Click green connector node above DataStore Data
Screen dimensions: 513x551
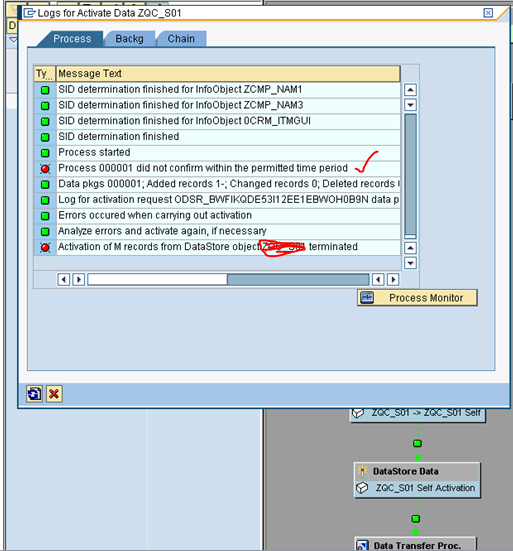tap(417, 443)
